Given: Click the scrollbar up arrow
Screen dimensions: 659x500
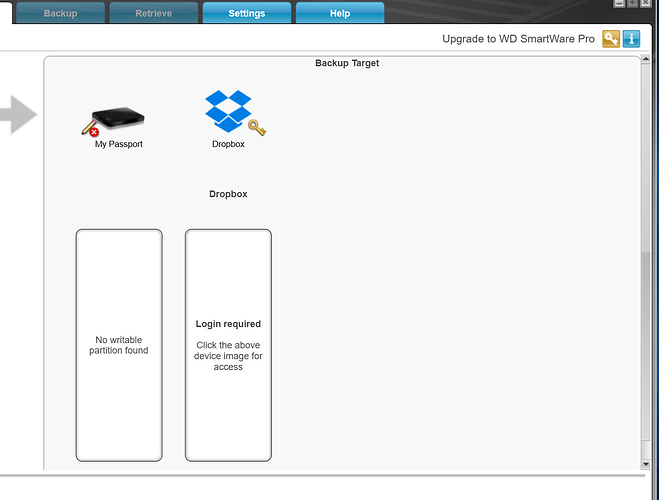Looking at the screenshot, I should click(x=646, y=59).
